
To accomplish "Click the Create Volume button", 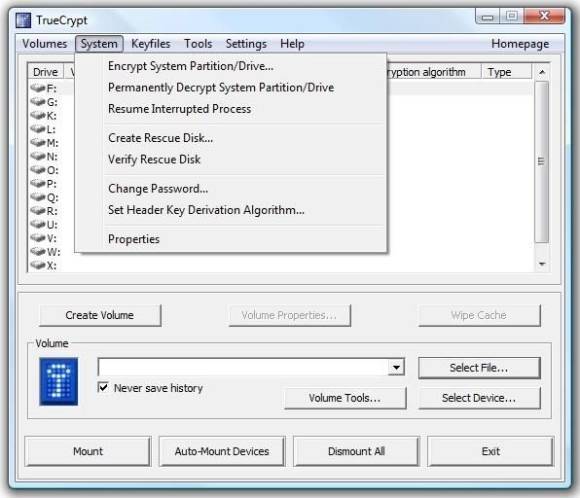I will (x=100, y=315).
